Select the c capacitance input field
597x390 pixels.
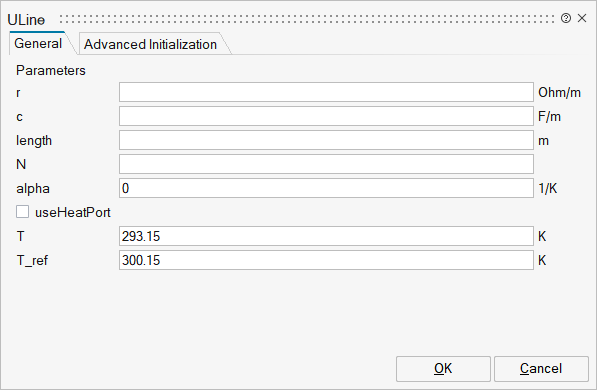(326, 116)
